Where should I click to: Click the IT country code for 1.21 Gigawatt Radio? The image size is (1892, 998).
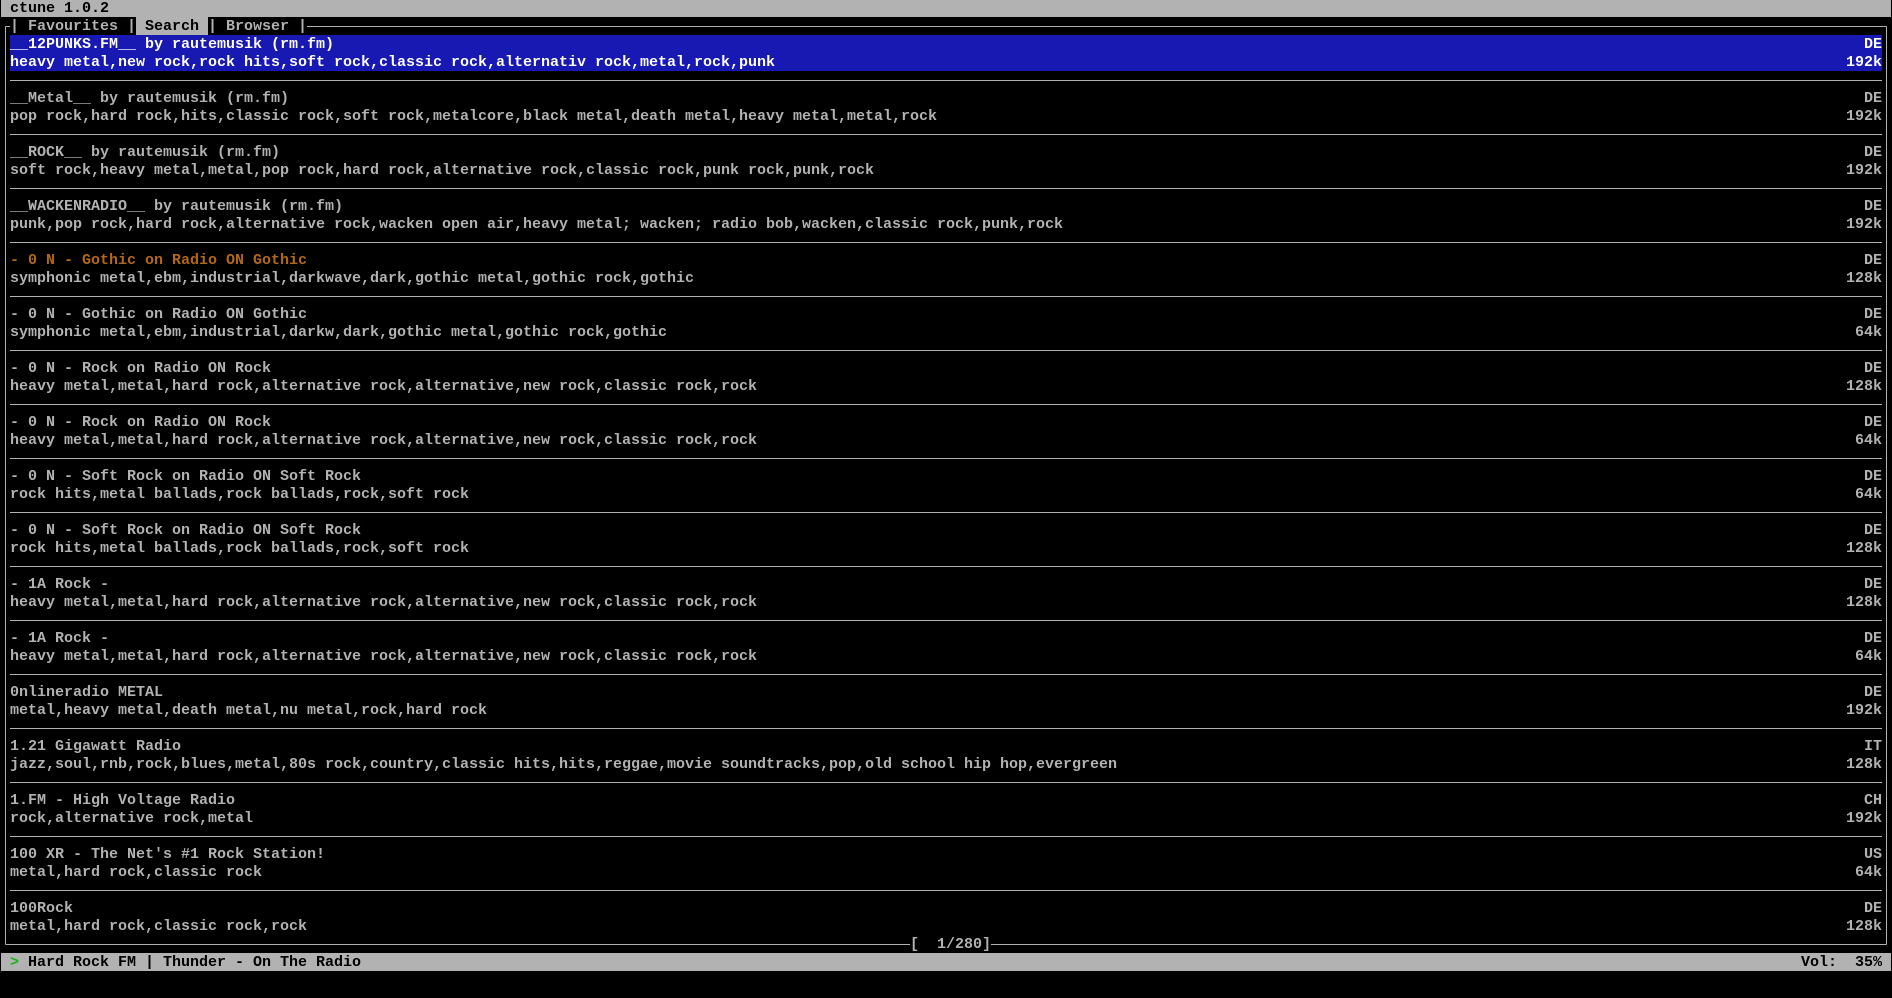point(1872,746)
